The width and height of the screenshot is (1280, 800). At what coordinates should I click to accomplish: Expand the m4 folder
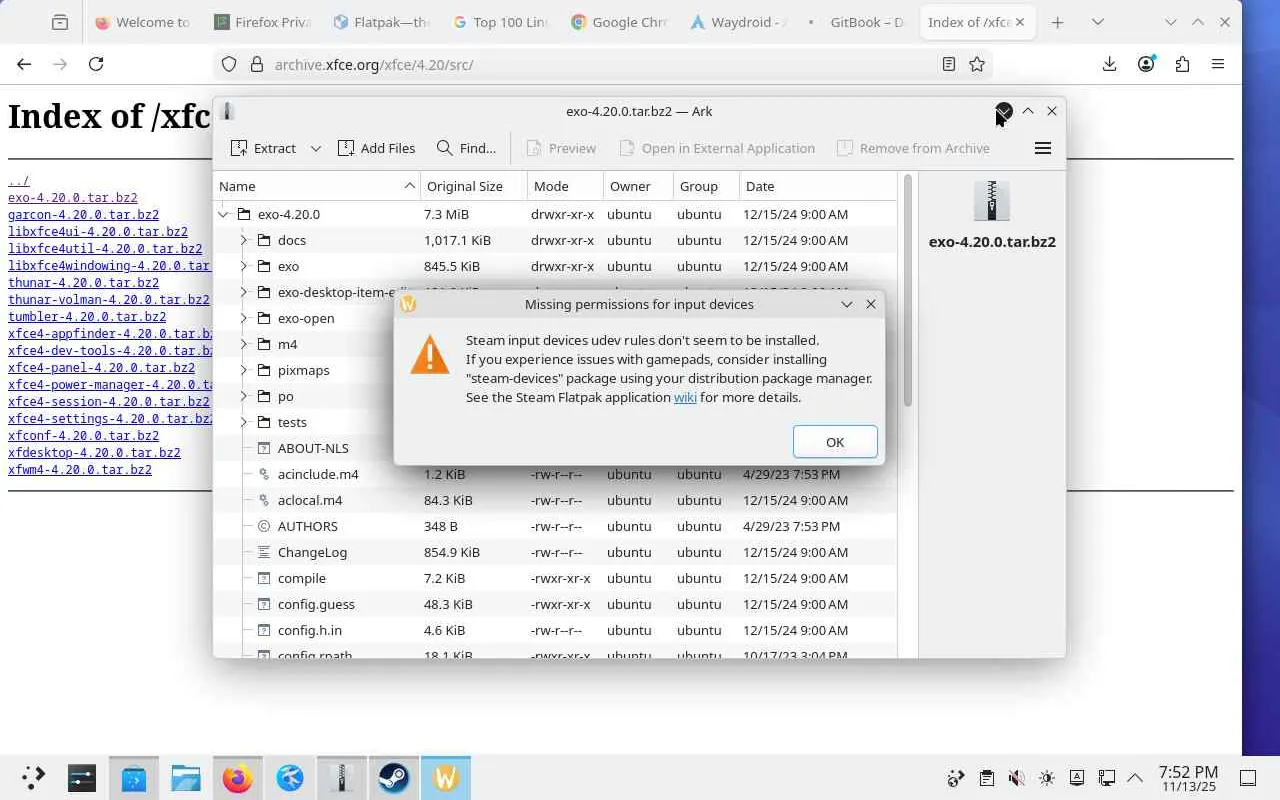pyautogui.click(x=243, y=344)
